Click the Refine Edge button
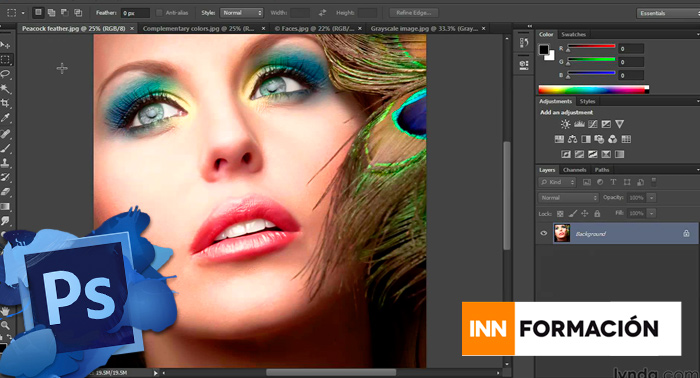The width and height of the screenshot is (700, 378). click(413, 13)
